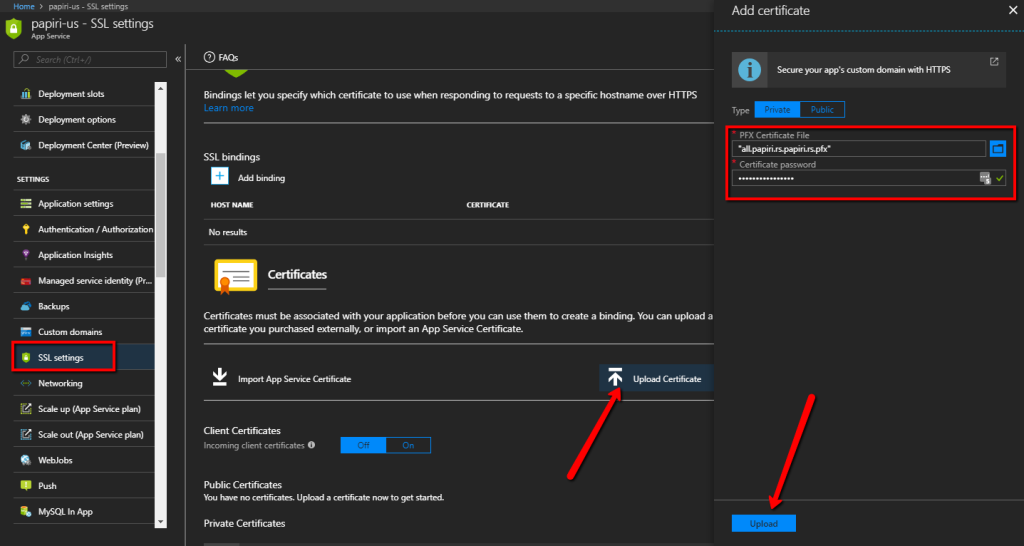
Task: Go to Home breadcrumb
Action: tap(24, 7)
